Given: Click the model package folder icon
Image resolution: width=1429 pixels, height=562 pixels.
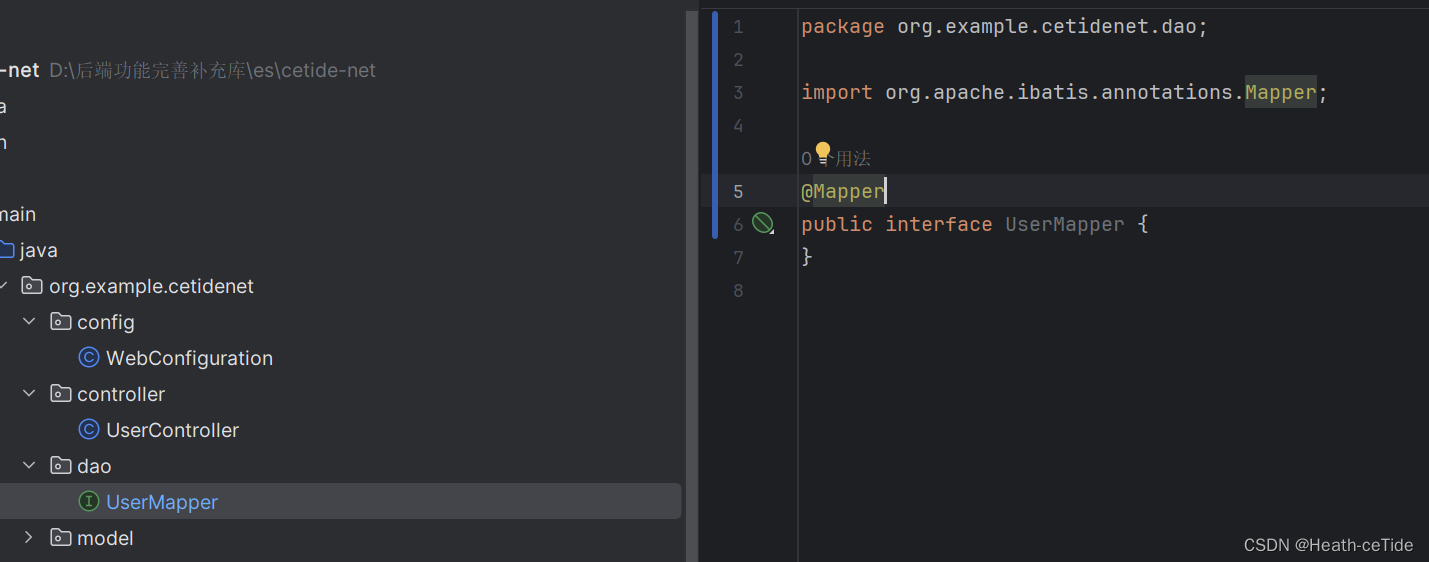Looking at the screenshot, I should 61,538.
